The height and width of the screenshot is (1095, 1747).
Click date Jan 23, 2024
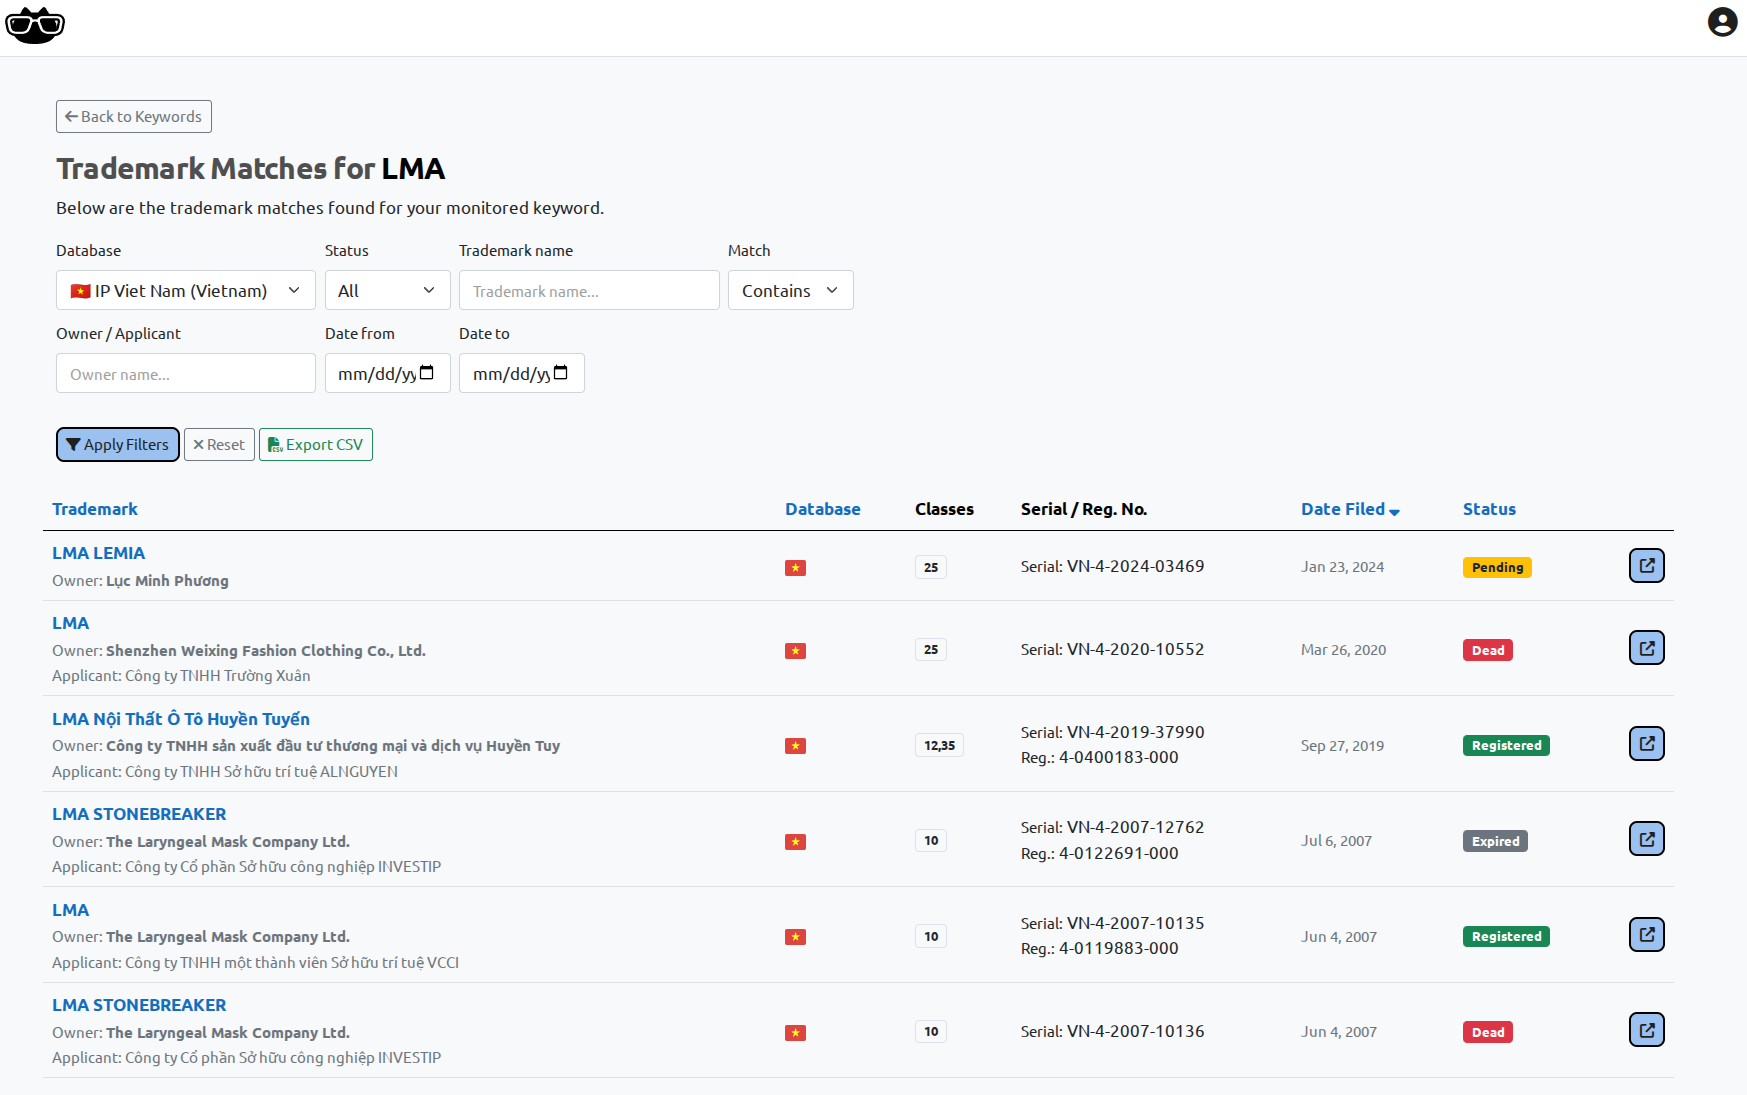click(x=1342, y=567)
